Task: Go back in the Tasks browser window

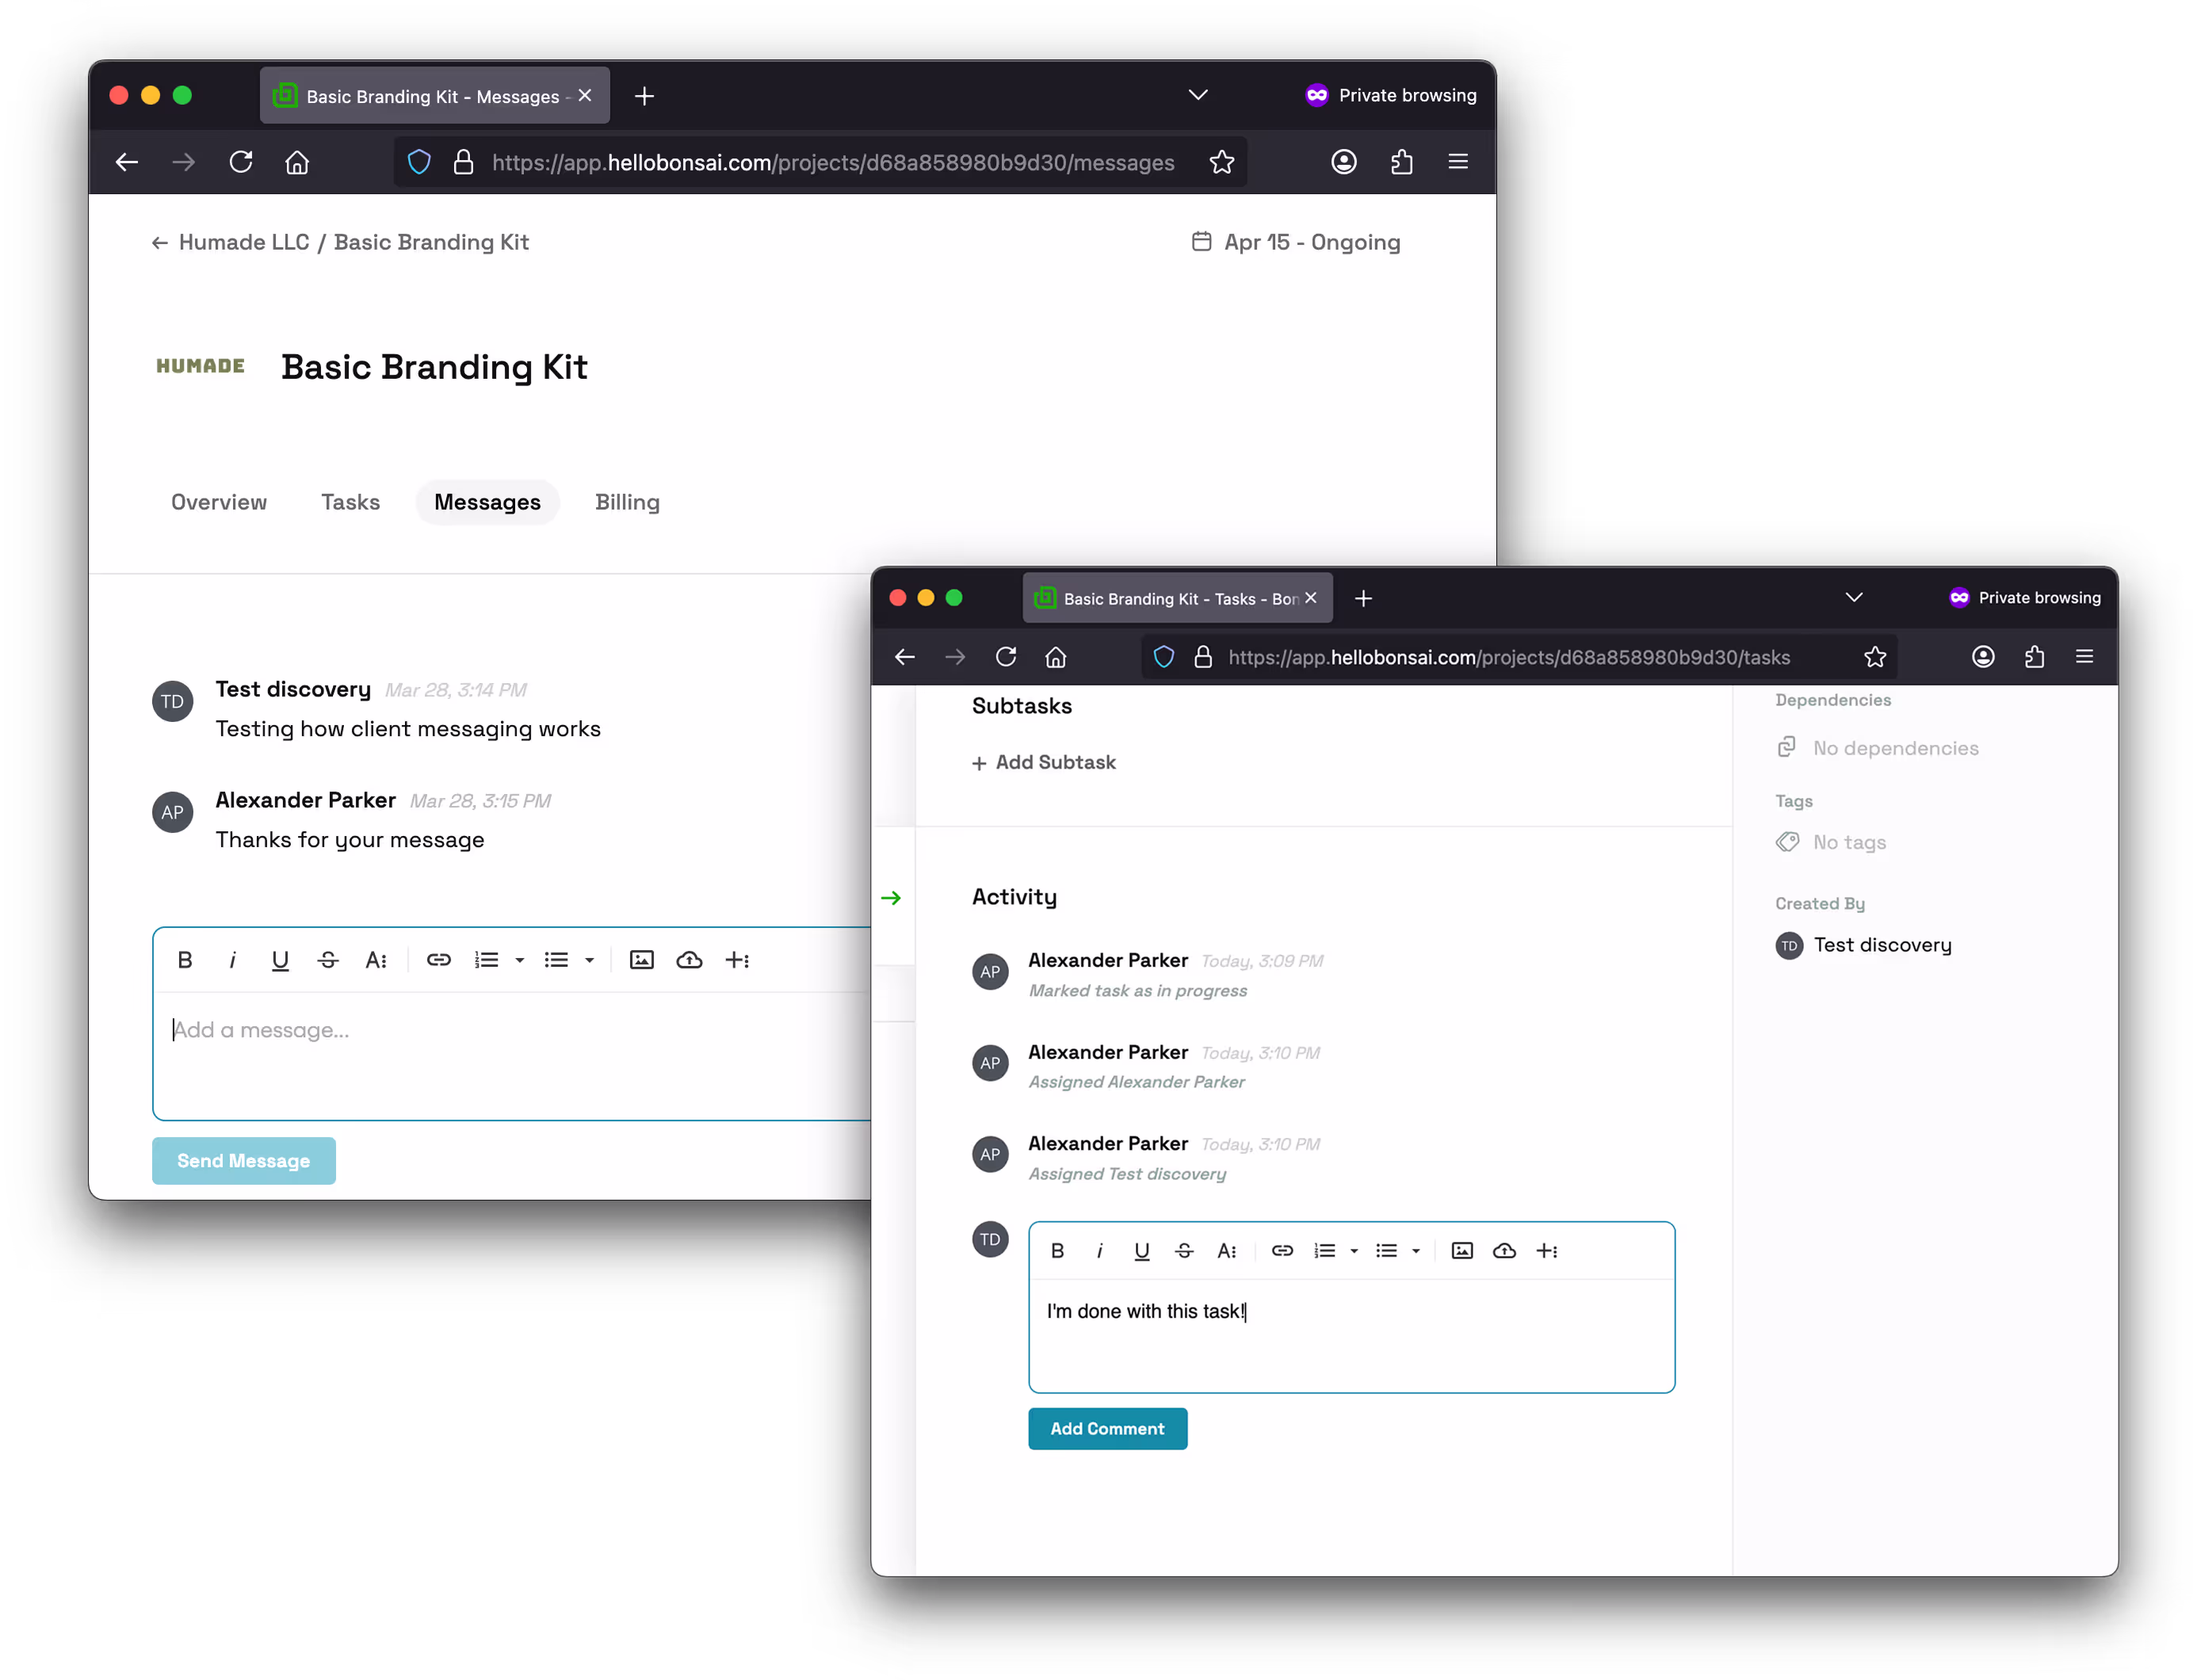Action: pos(905,657)
